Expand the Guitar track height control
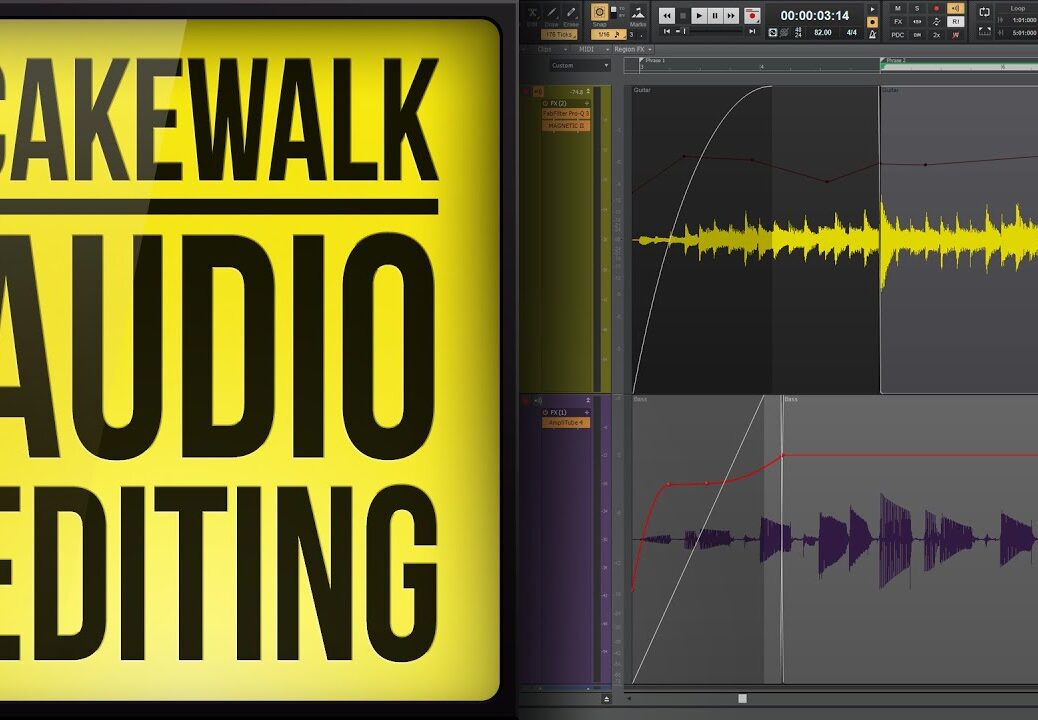 click(588, 91)
